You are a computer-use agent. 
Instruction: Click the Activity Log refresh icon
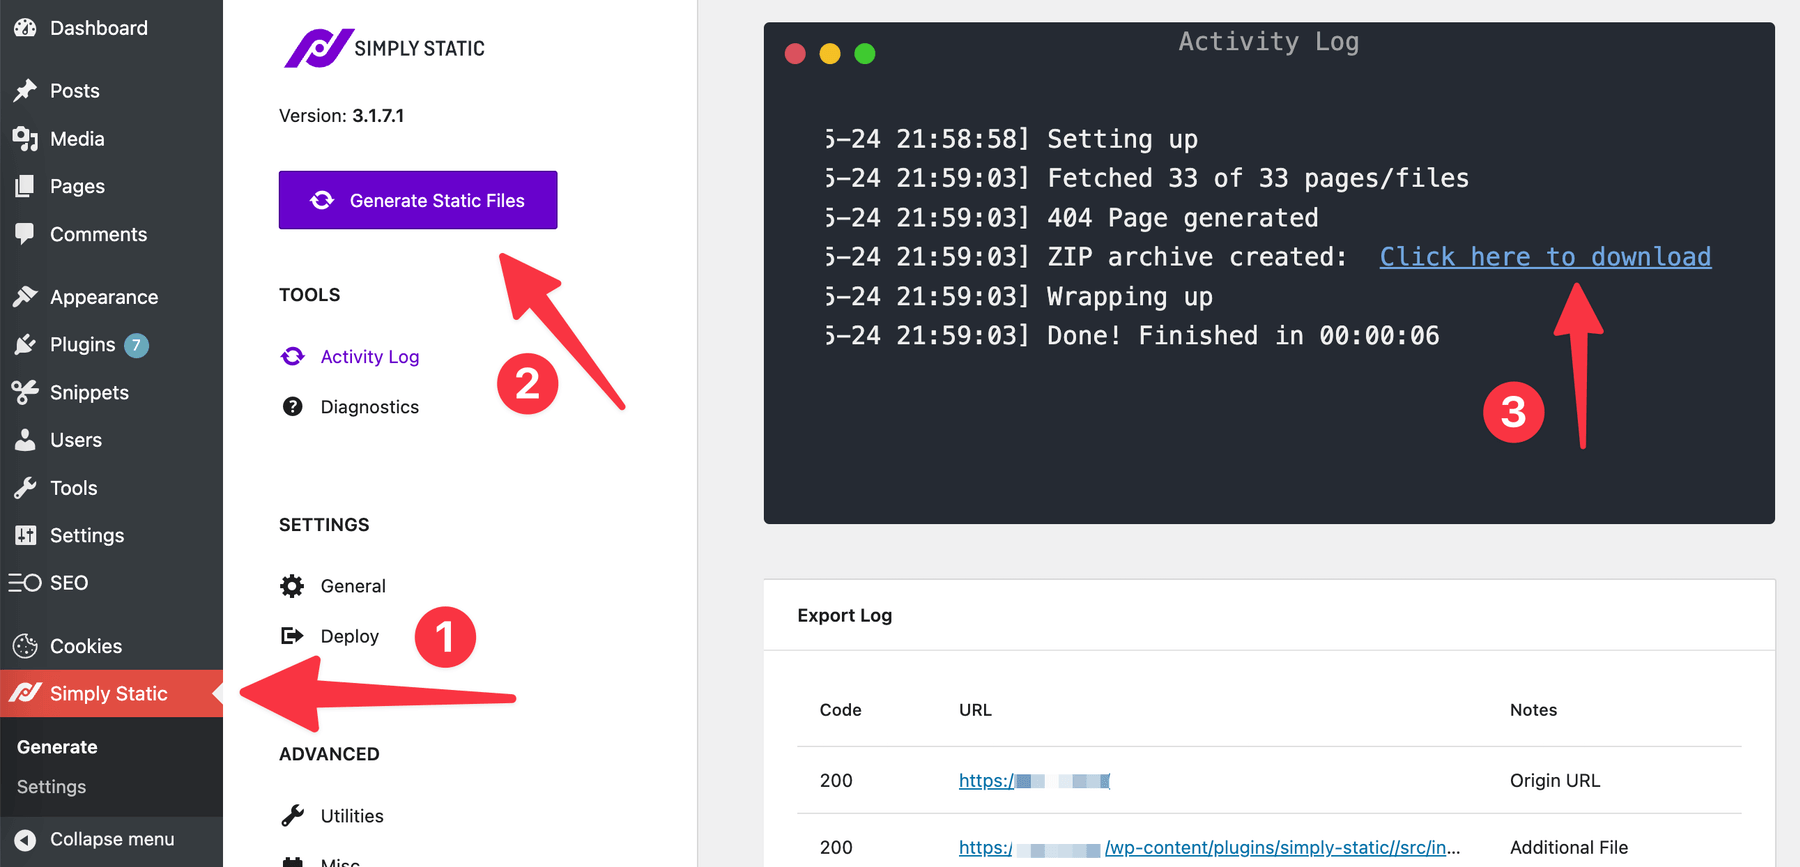point(292,357)
